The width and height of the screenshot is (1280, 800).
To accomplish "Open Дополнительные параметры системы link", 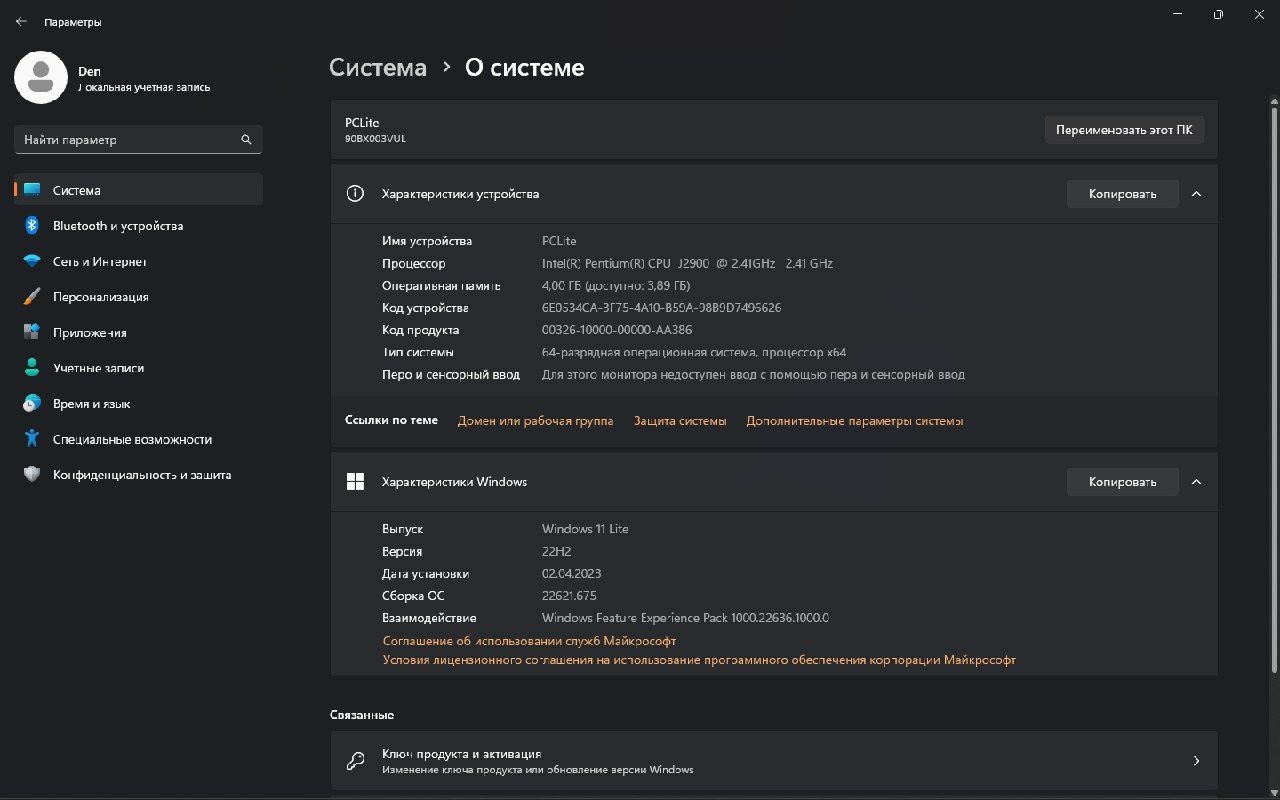I will point(854,421).
